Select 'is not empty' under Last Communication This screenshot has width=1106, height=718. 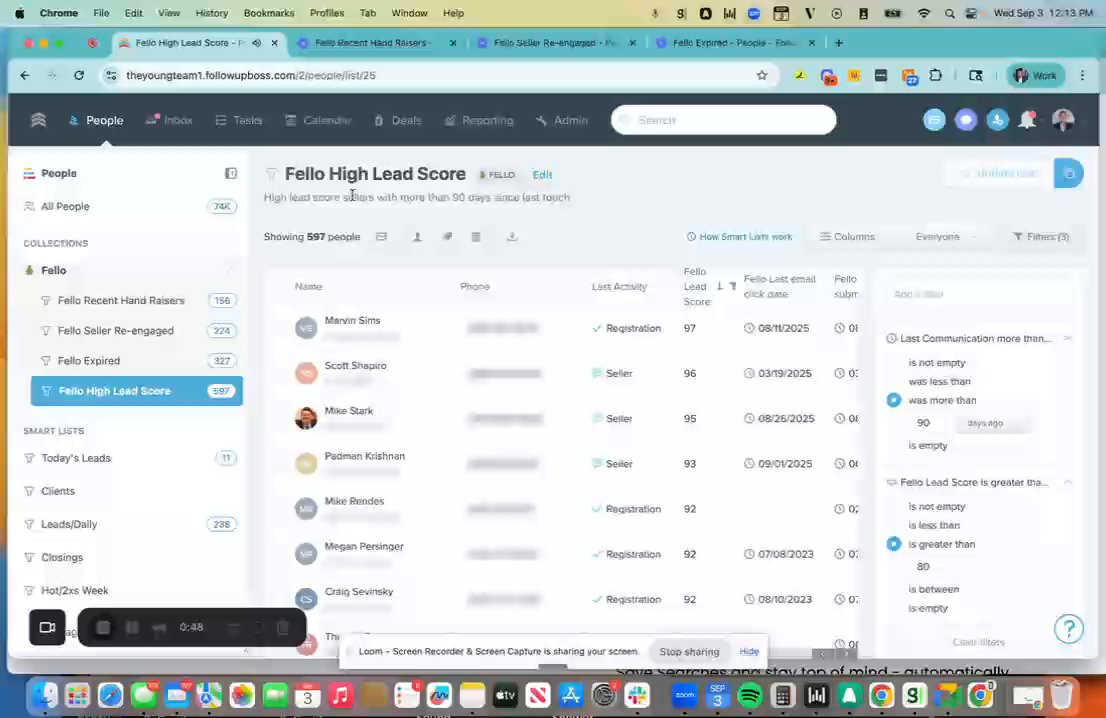point(937,363)
